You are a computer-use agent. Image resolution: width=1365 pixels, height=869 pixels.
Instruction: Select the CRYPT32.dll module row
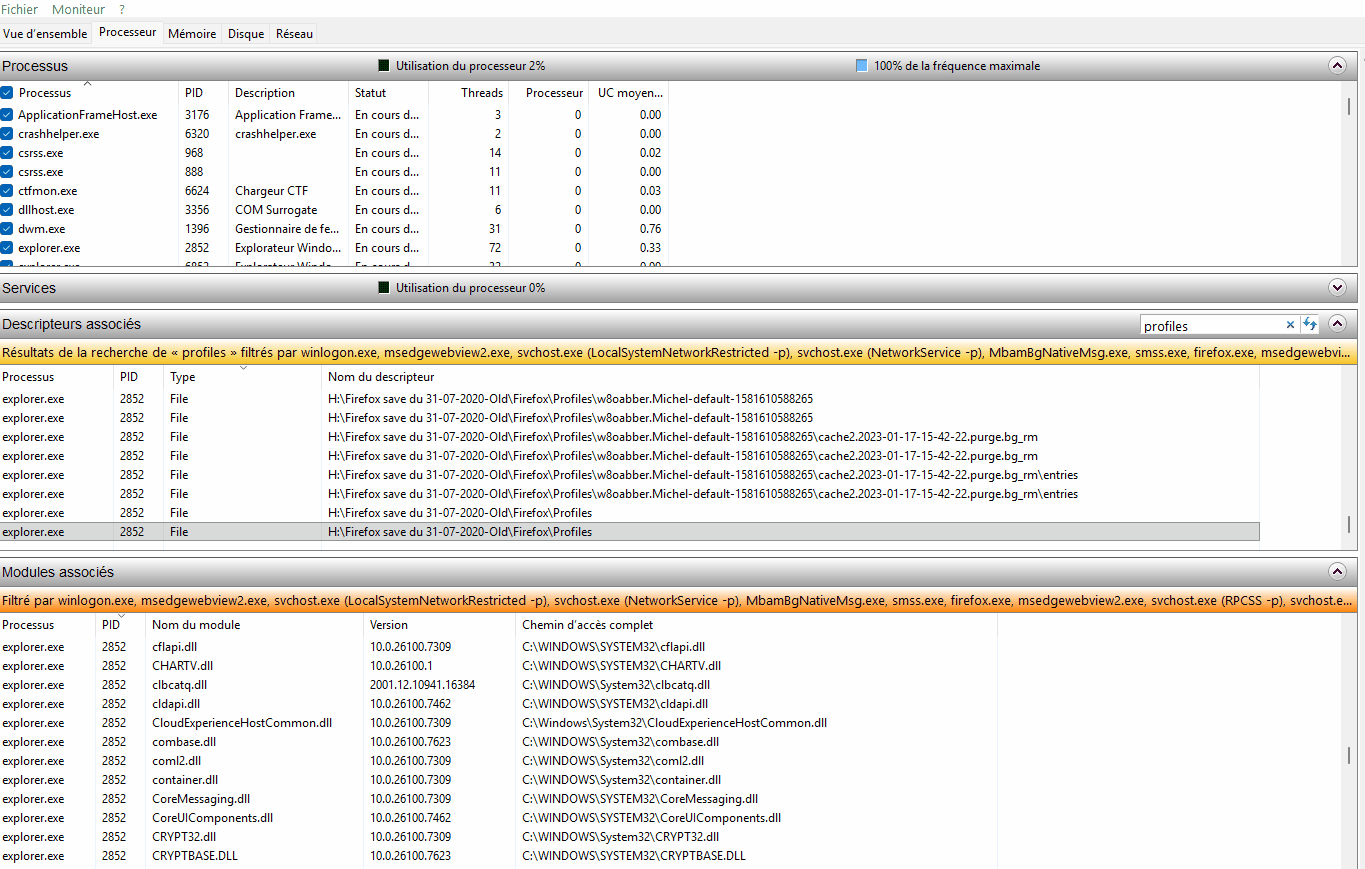pos(498,837)
